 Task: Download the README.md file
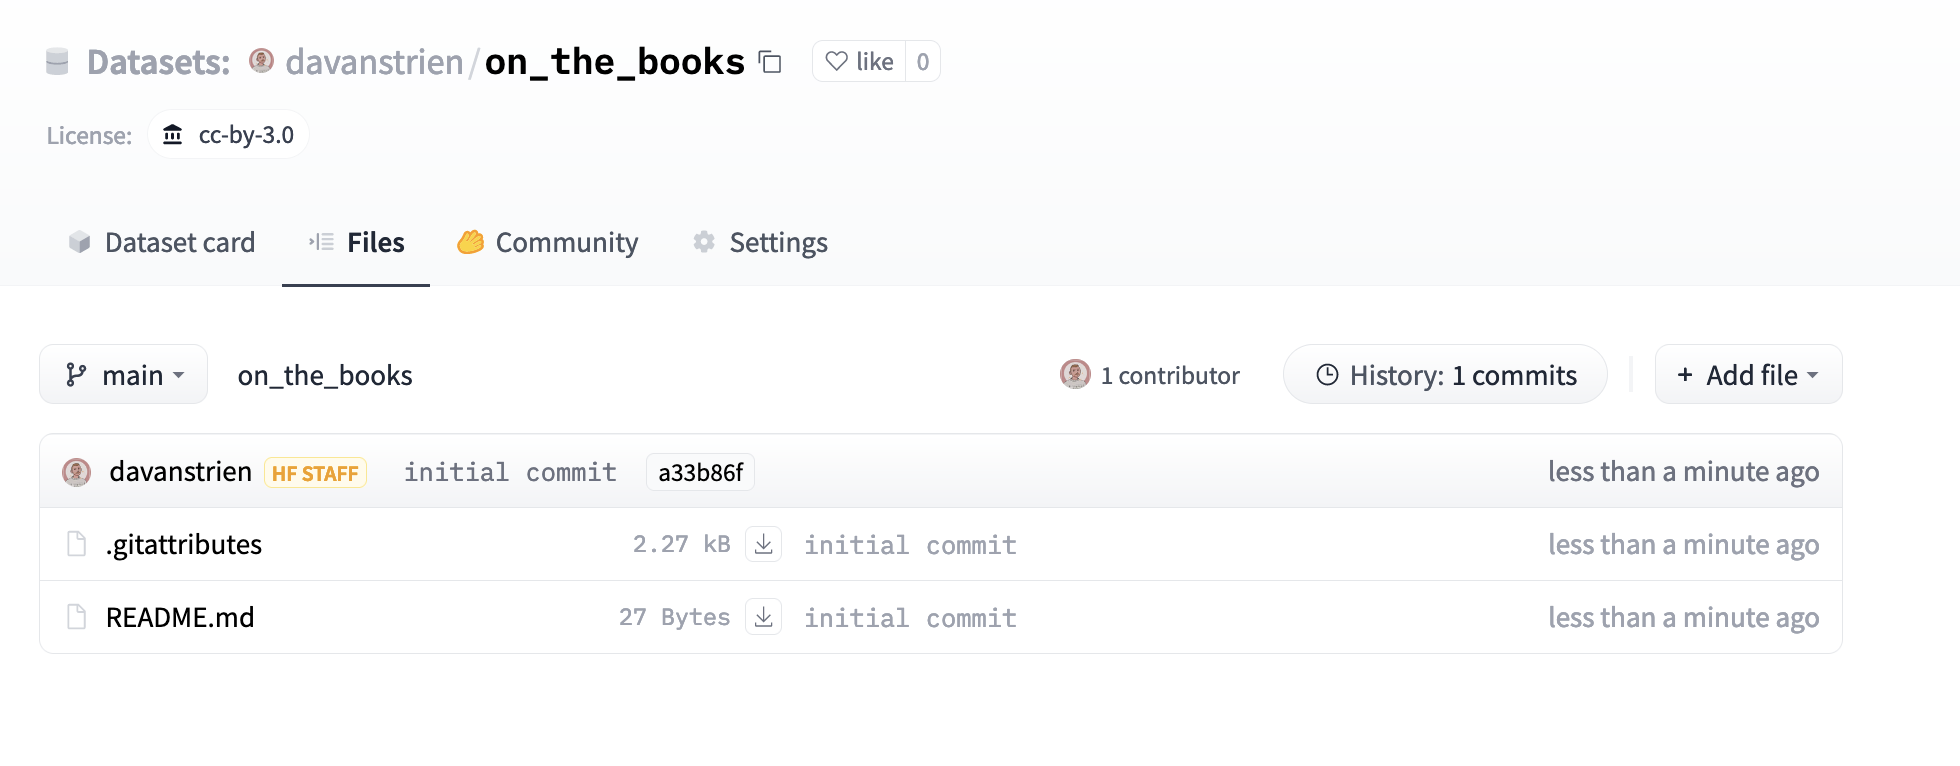[763, 617]
